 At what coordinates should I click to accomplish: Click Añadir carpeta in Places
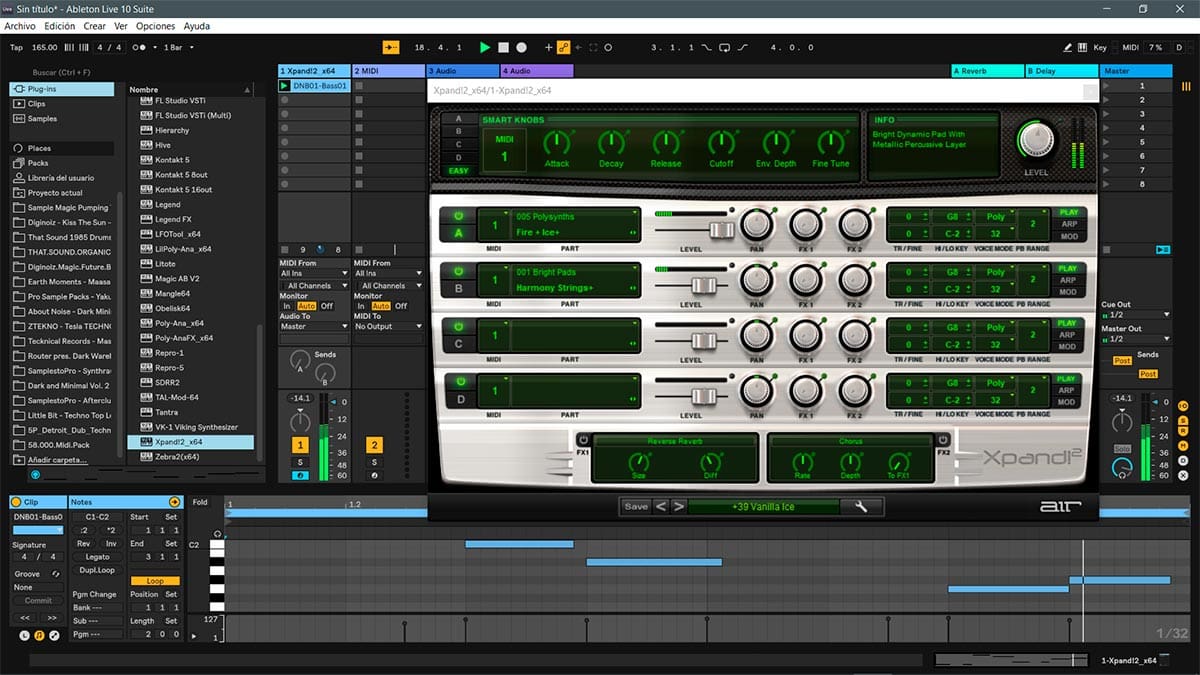pyautogui.click(x=57, y=460)
